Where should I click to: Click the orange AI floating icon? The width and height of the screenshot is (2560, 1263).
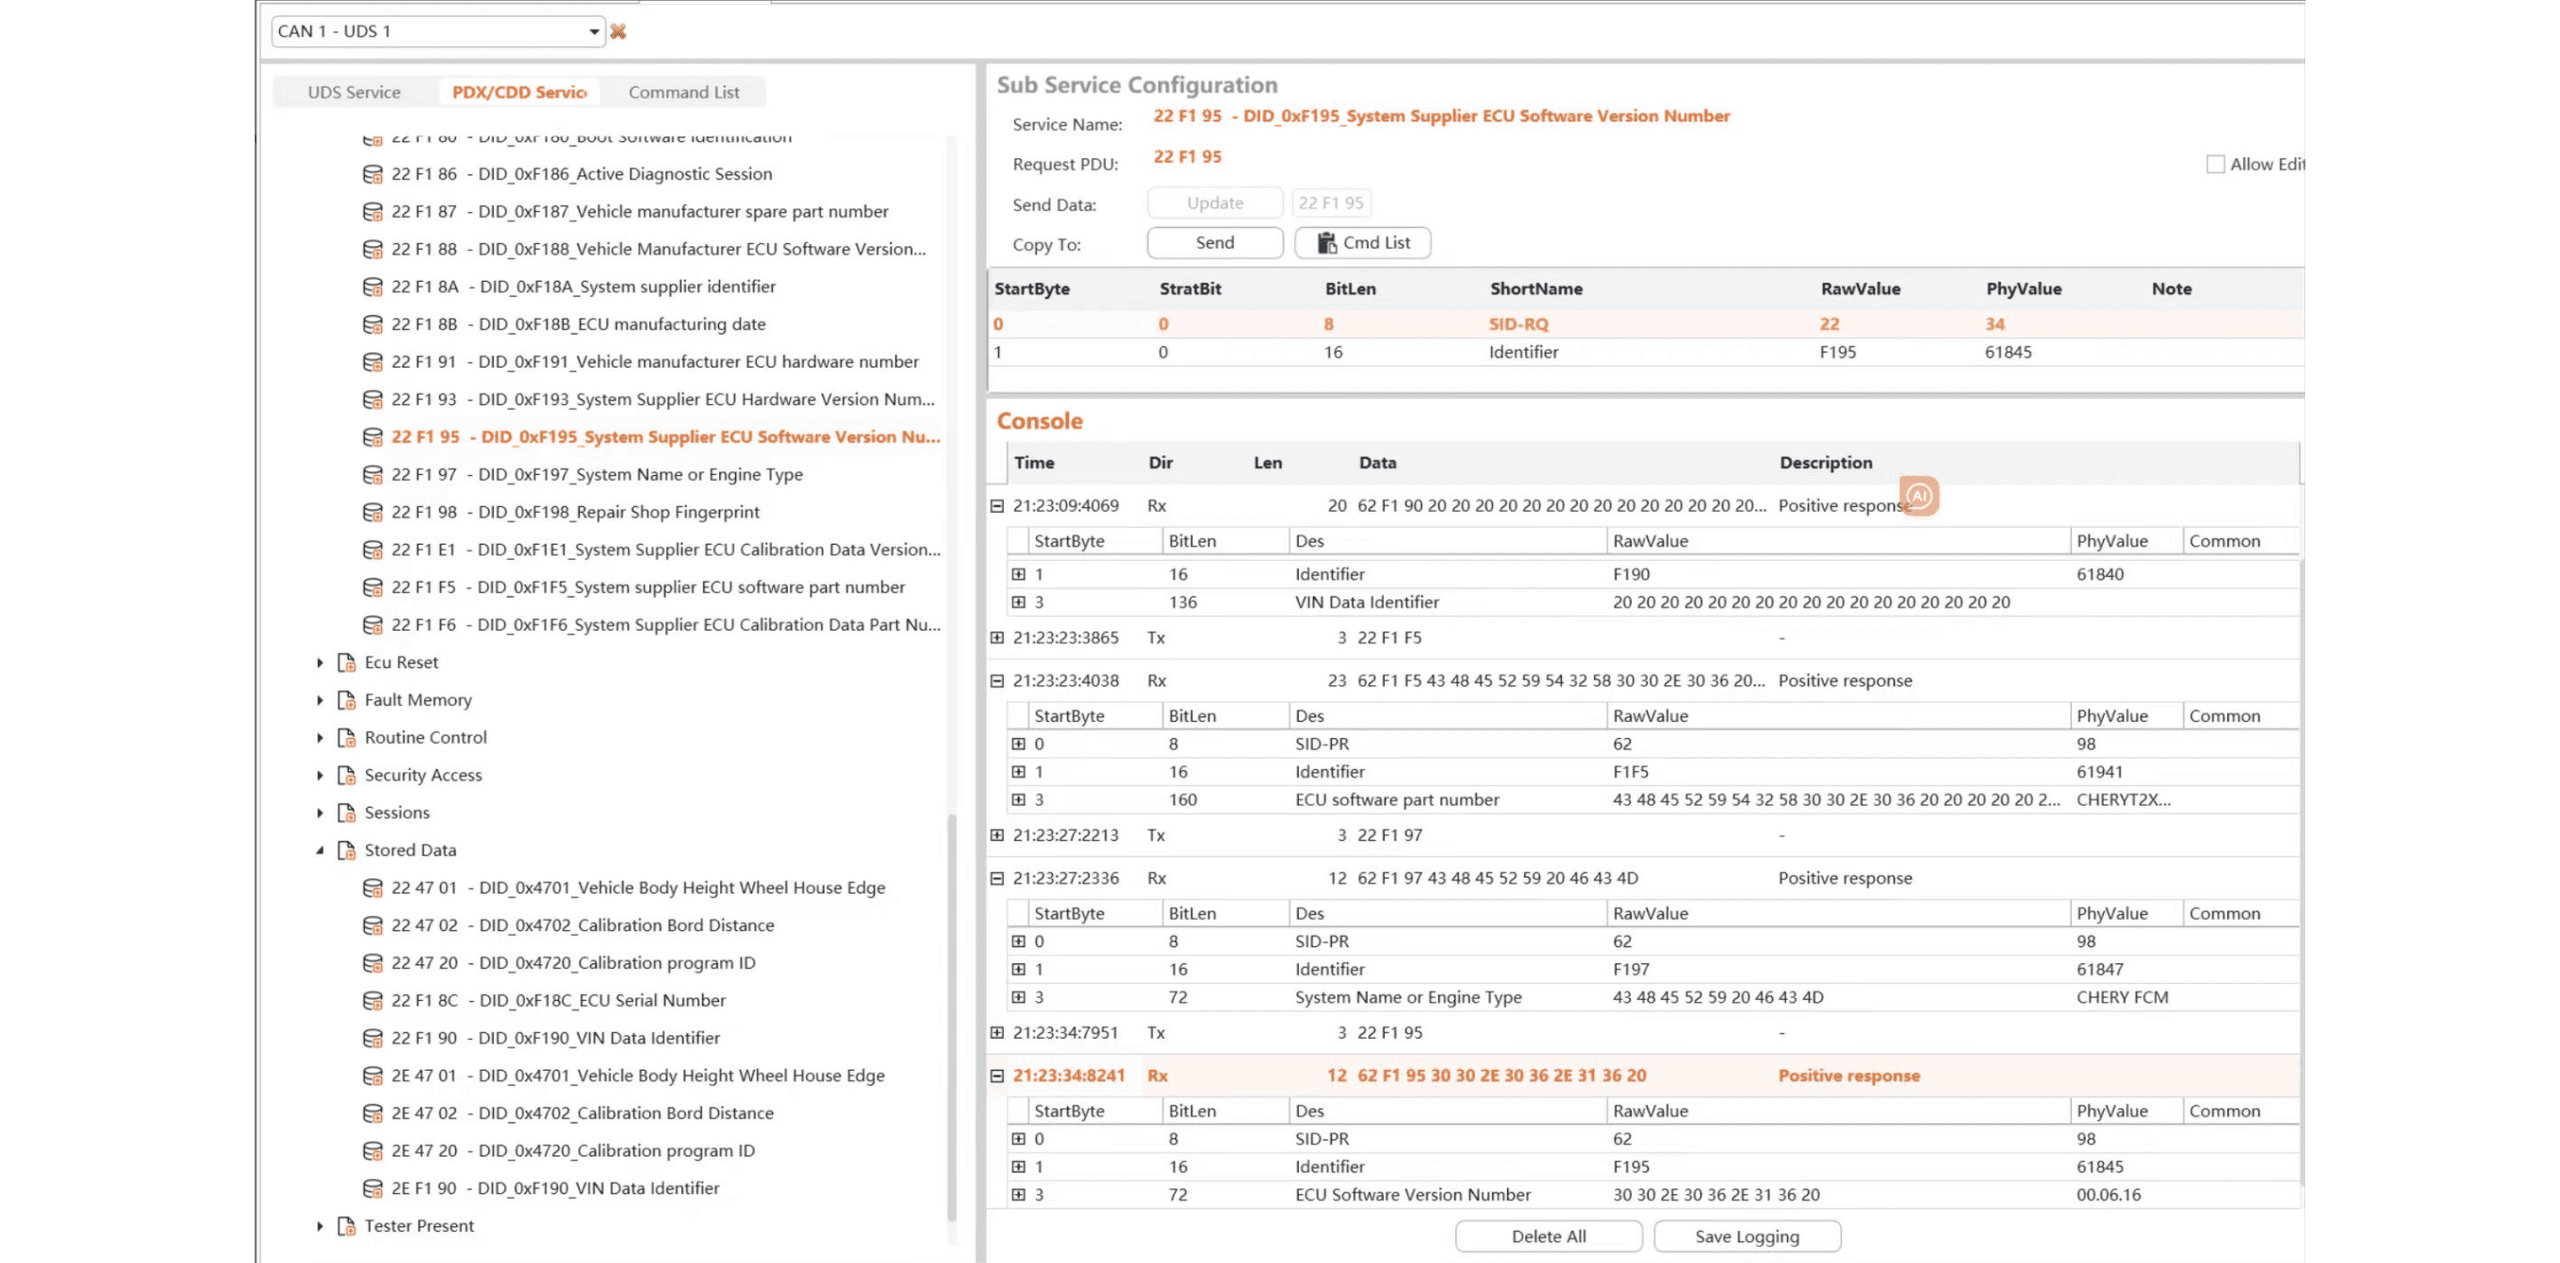pos(1918,496)
